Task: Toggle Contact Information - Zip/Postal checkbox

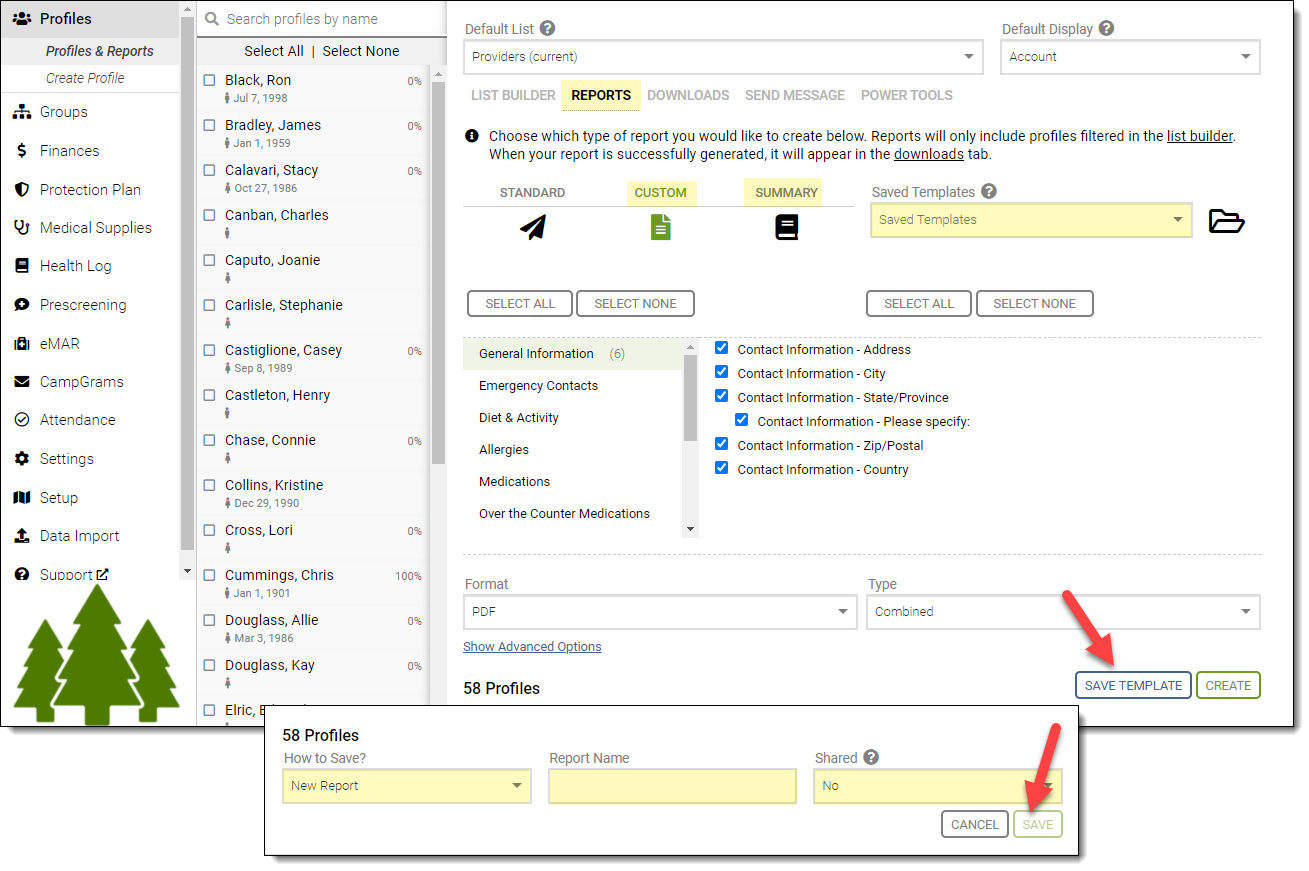Action: click(x=721, y=445)
